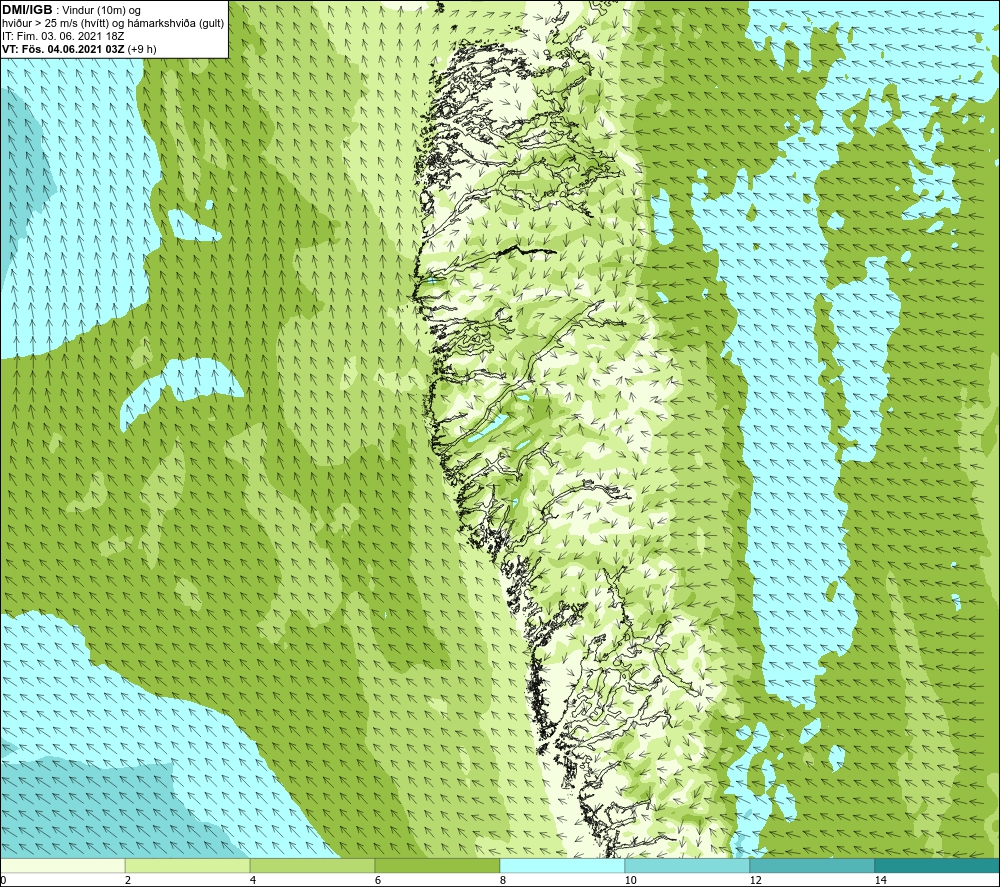Click the 10–12 m/s cyan legend swatch
This screenshot has width=1000, height=887.
click(688, 865)
